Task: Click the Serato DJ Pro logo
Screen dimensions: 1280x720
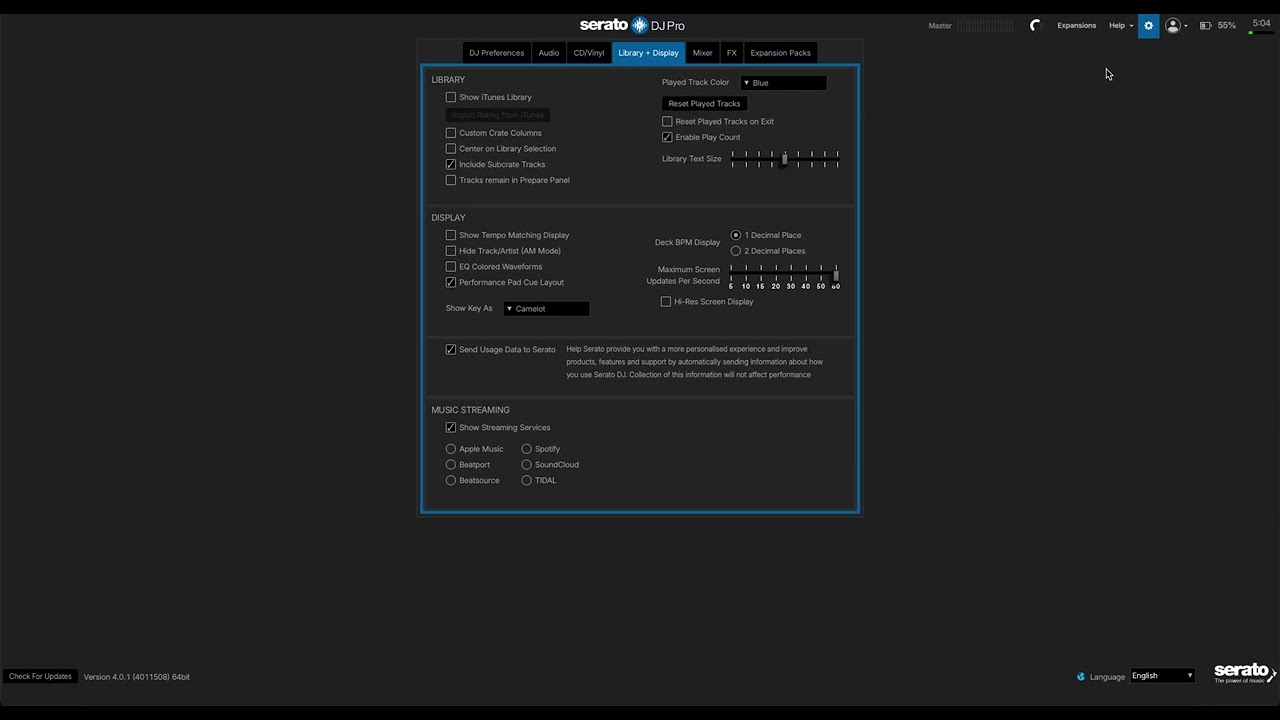Action: 632,25
